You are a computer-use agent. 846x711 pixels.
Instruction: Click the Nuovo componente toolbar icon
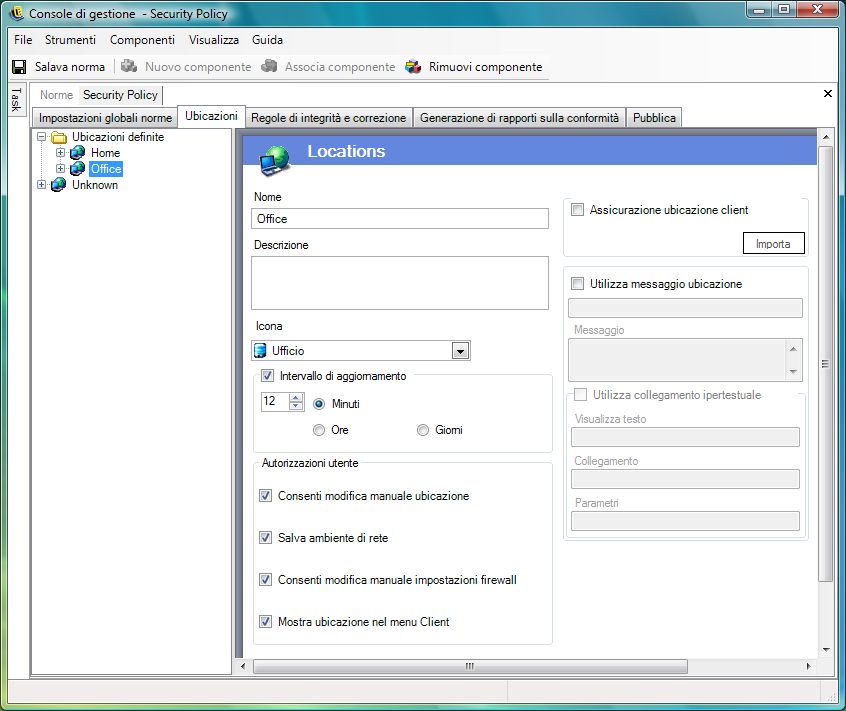point(129,66)
